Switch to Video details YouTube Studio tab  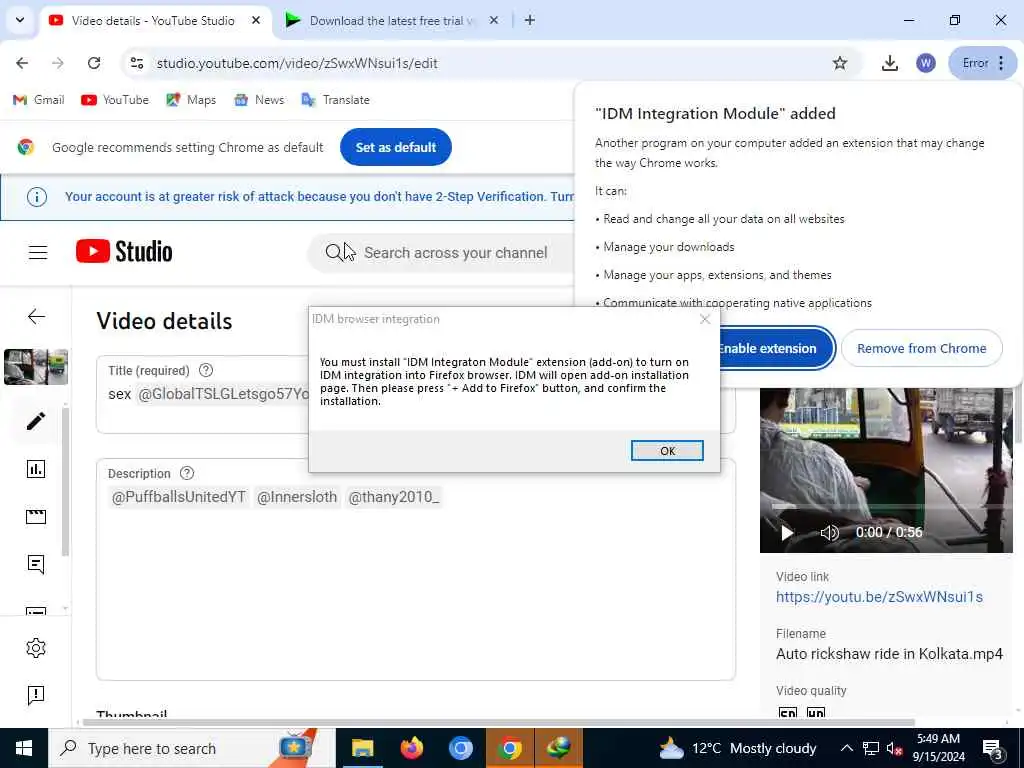pos(153,20)
